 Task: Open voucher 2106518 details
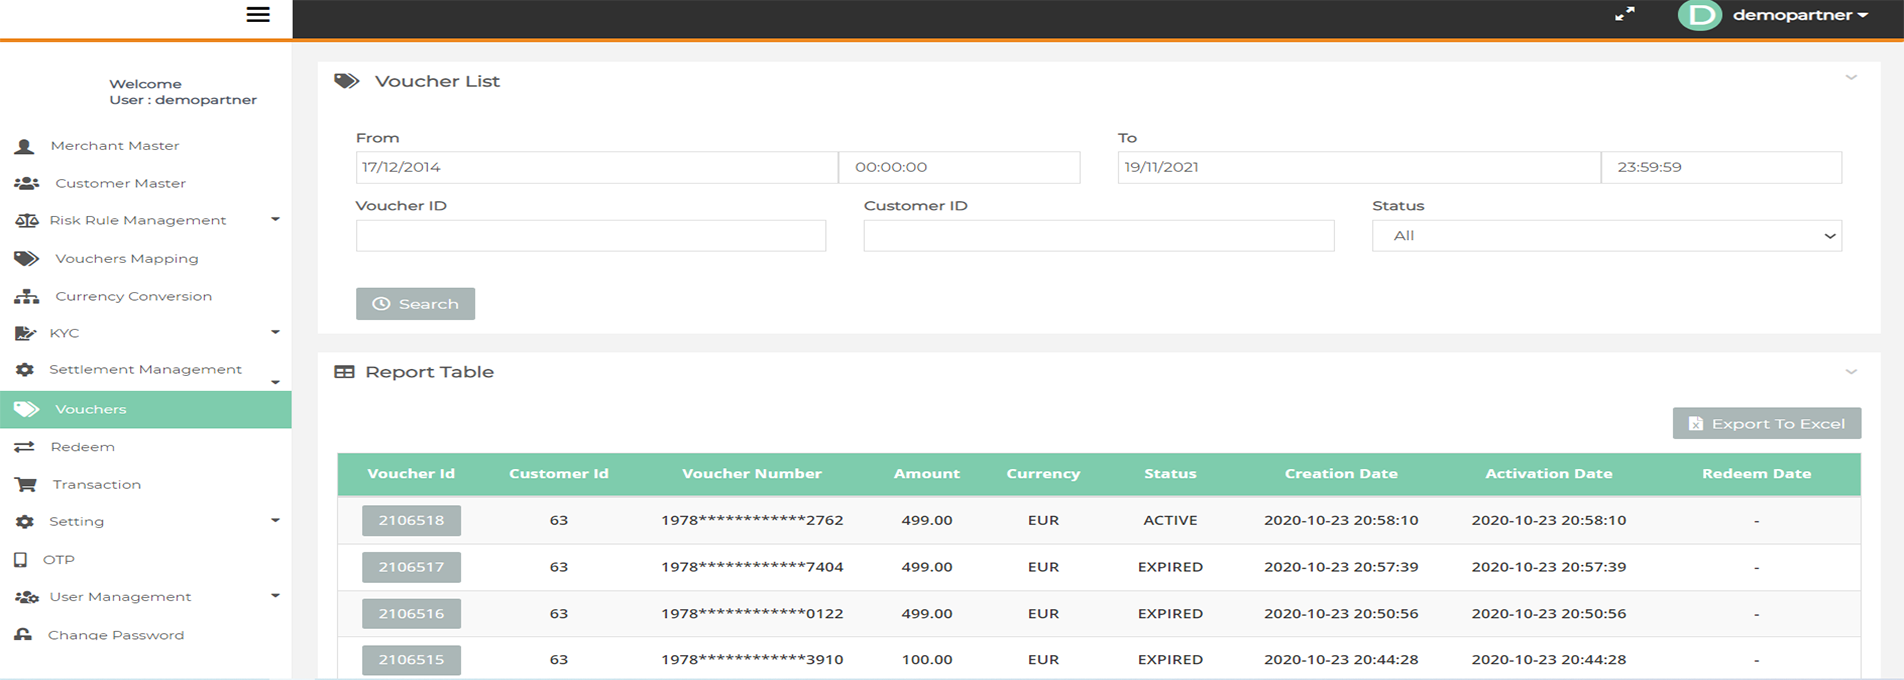(x=411, y=521)
